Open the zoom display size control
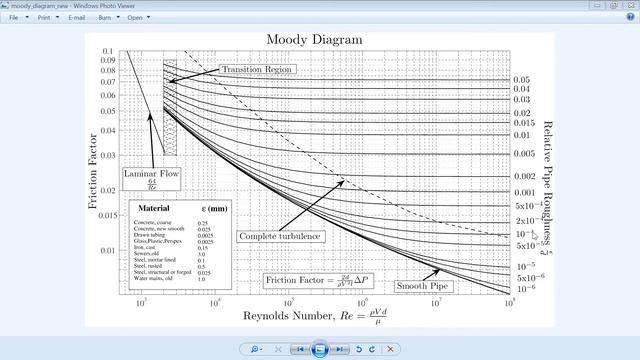This screenshot has width=640, height=360. [256, 349]
